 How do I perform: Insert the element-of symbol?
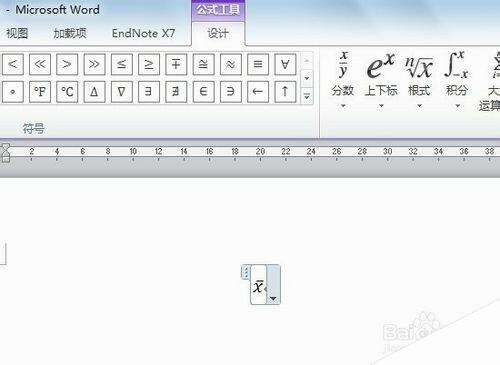pos(203,91)
